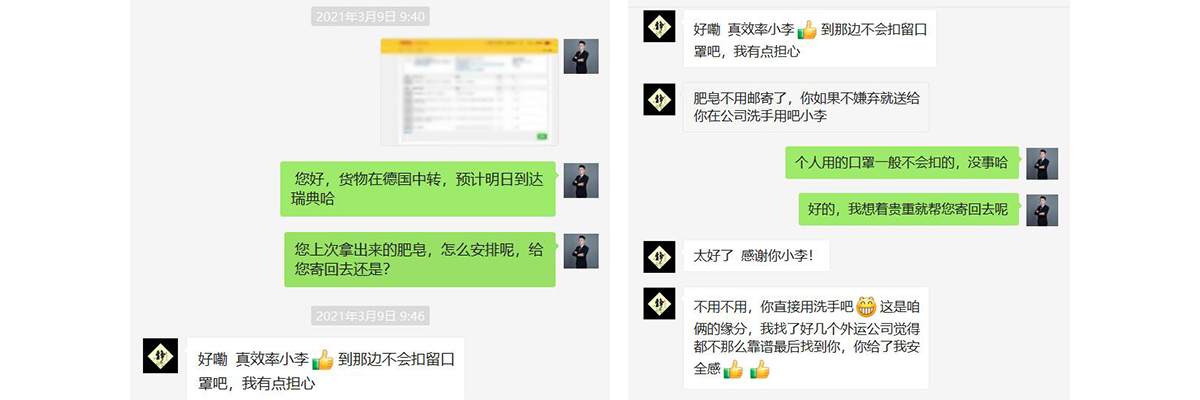Viewport: 1200px width, 400px height.
Task: Click sender avatar beside the shared screenshot image
Action: 581,56
